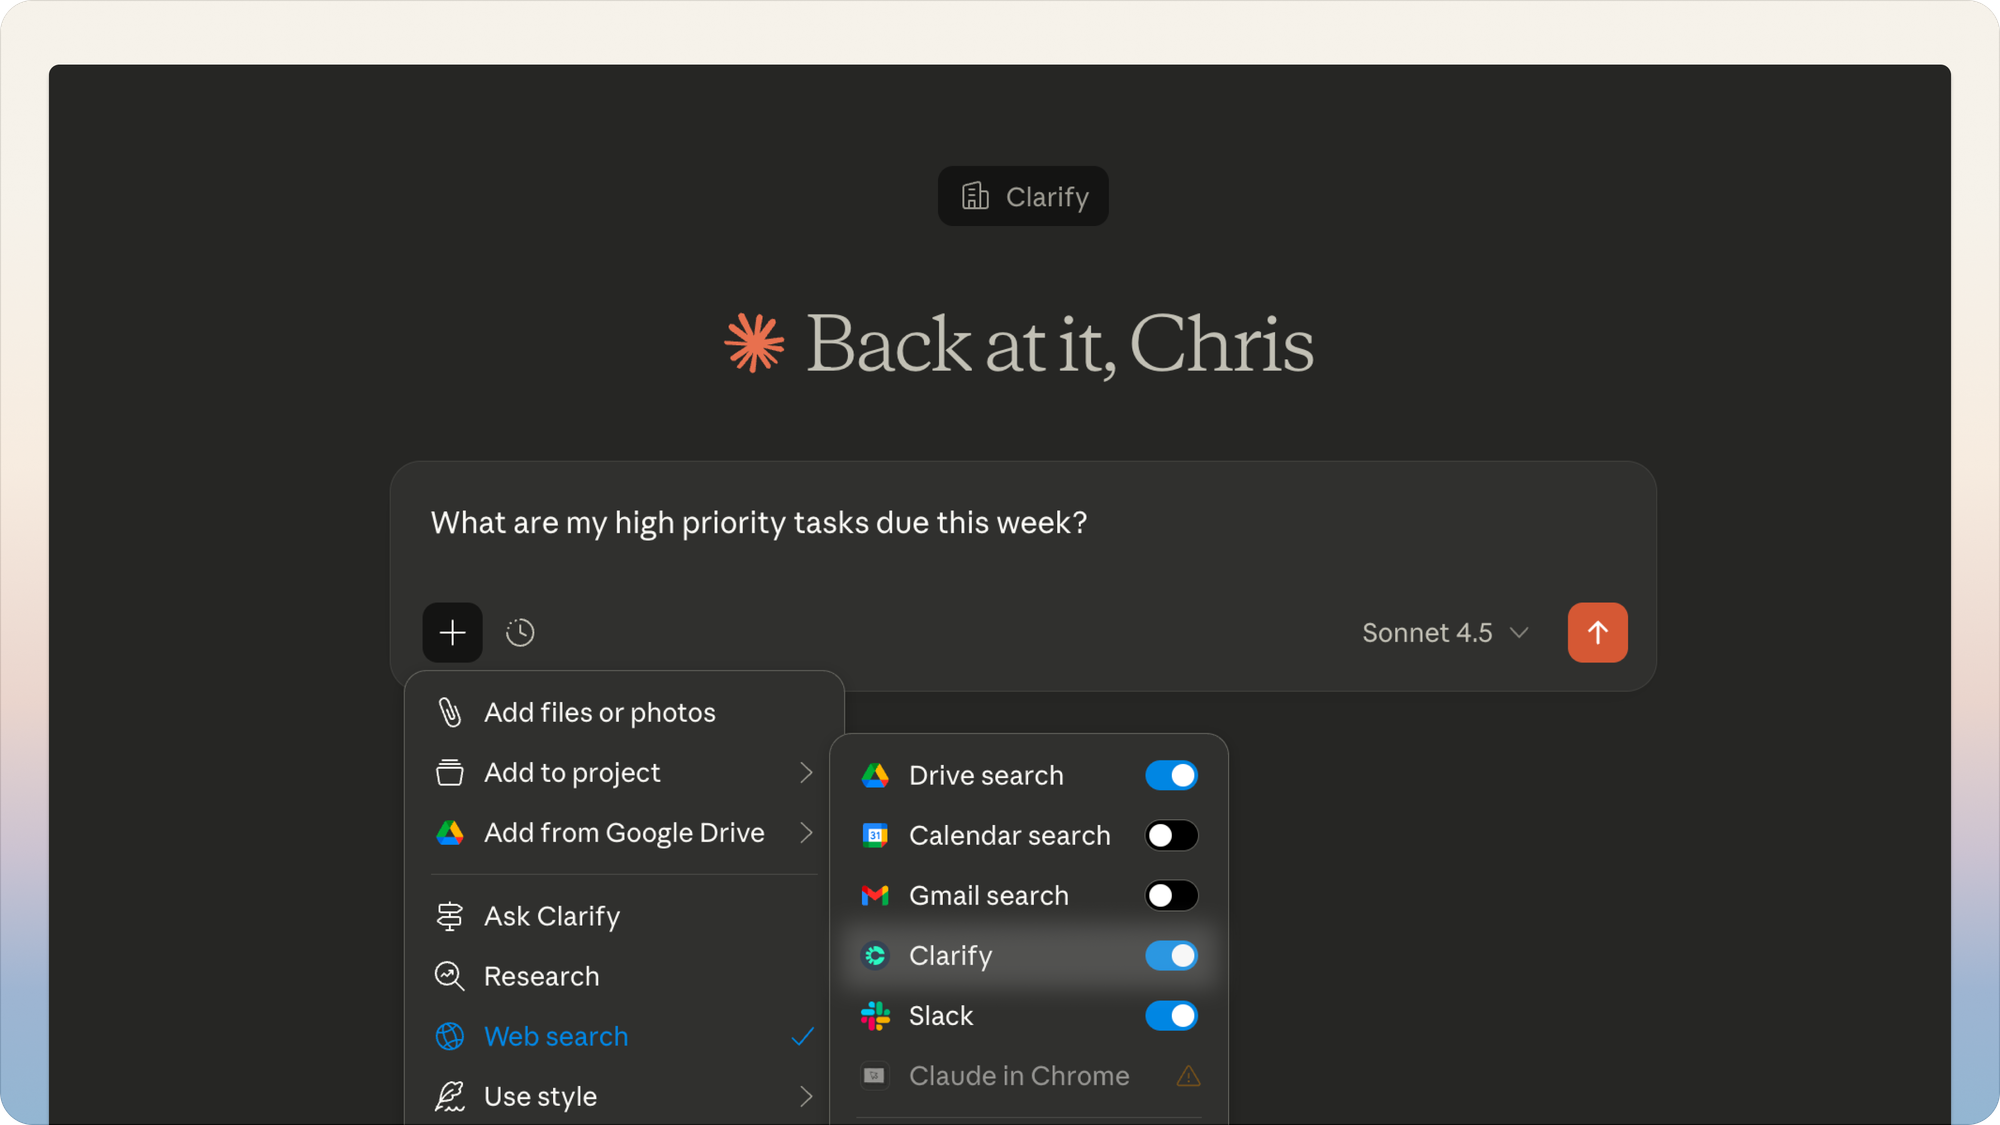Click the Google Calendar icon

coord(875,836)
